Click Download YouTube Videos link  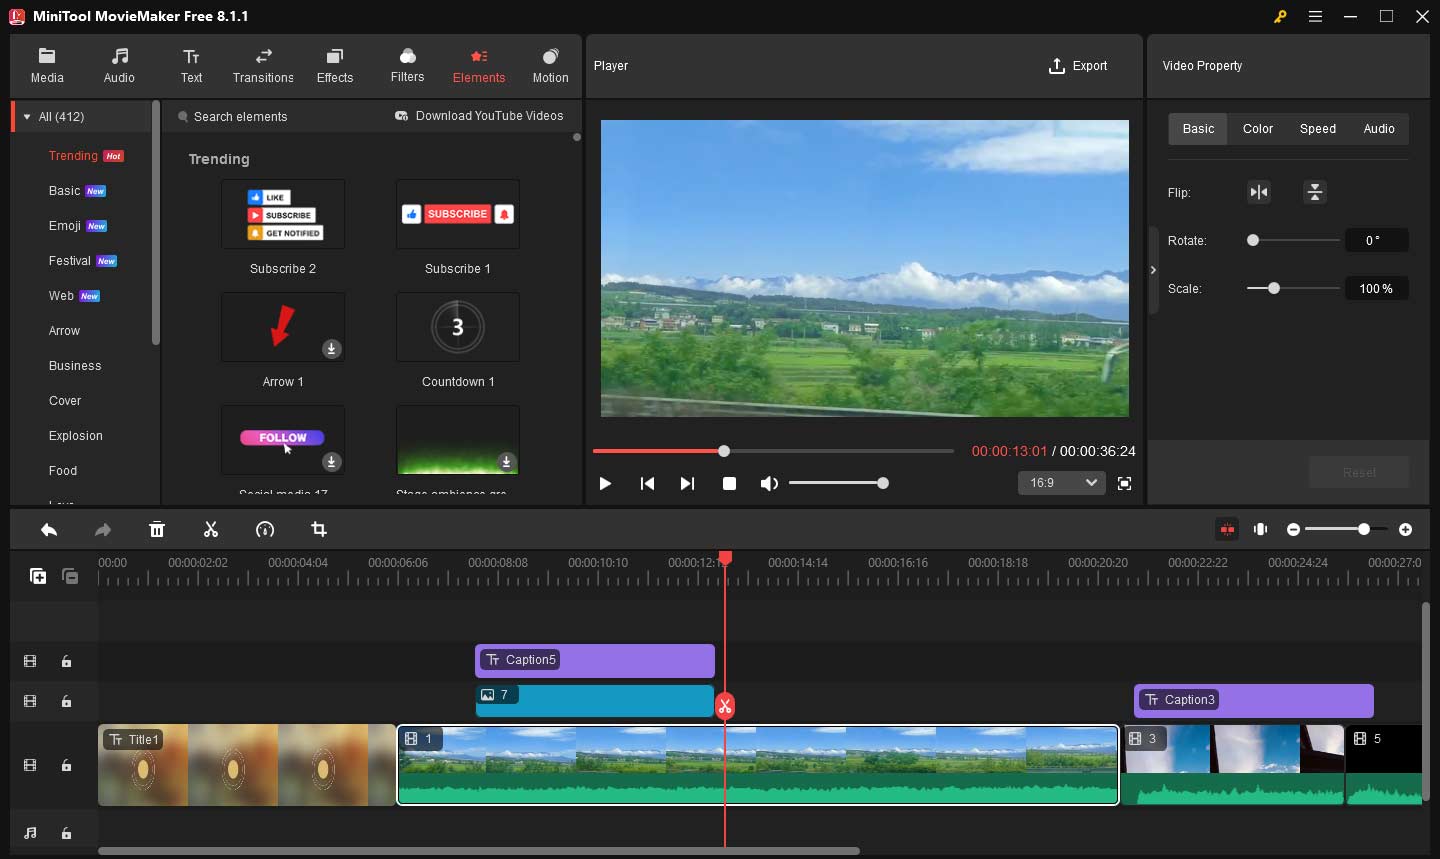pos(479,116)
